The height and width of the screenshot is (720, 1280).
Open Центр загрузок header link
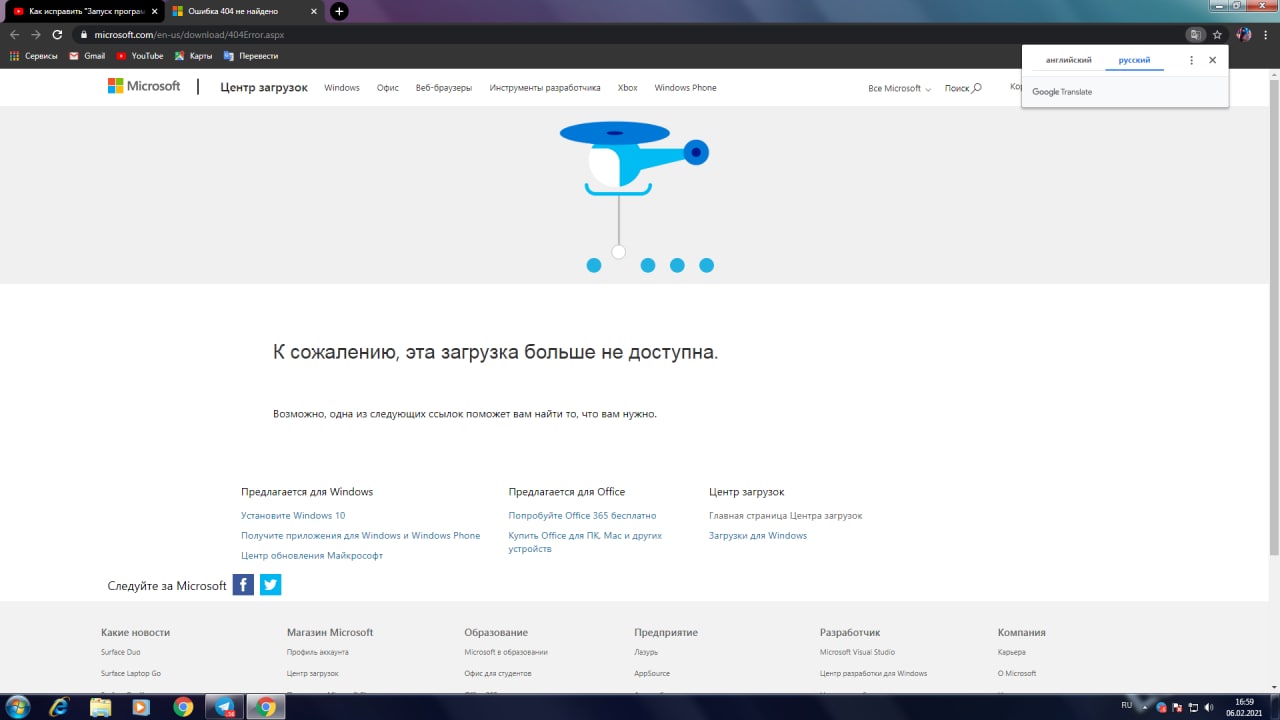(x=264, y=87)
